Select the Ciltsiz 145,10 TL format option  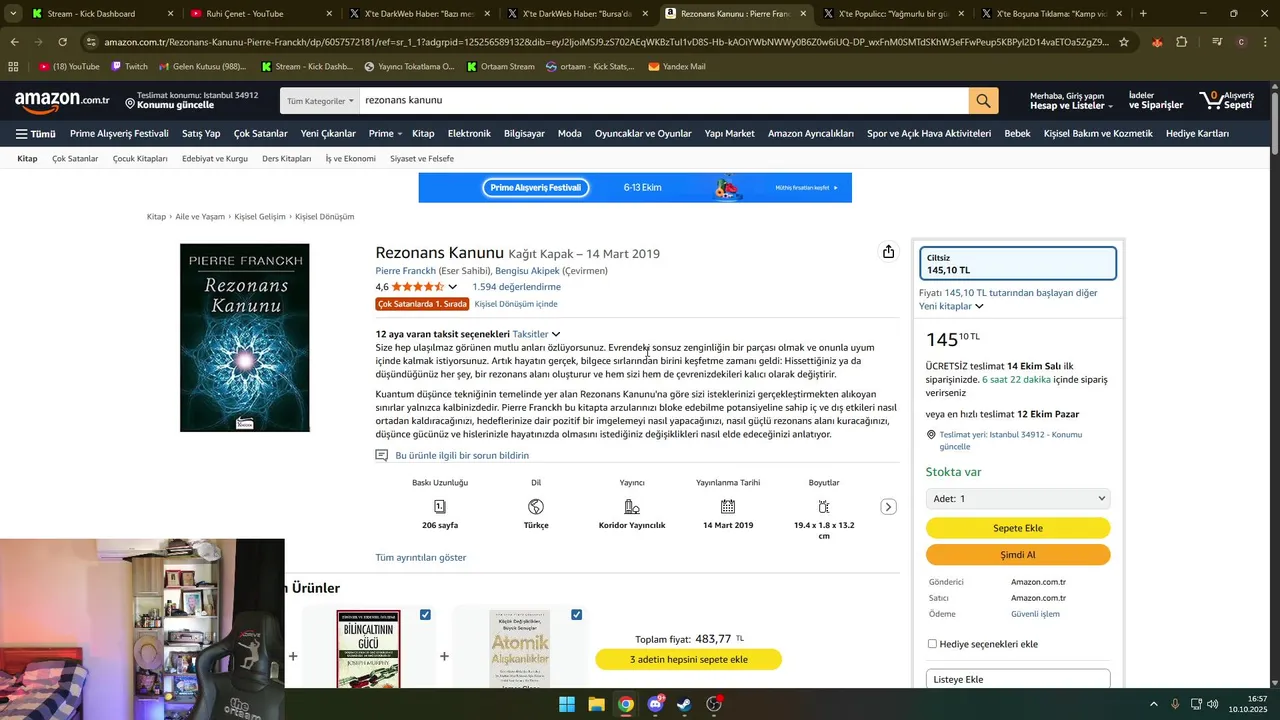pyautogui.click(x=1018, y=264)
